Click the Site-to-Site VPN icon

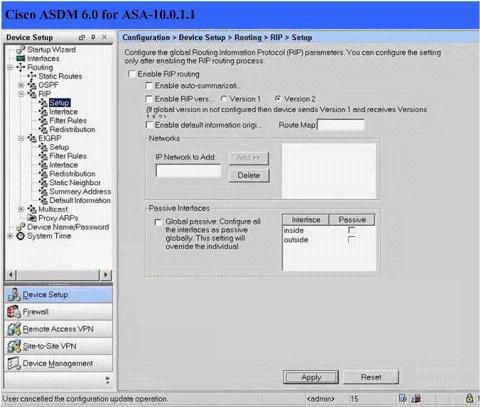14,346
